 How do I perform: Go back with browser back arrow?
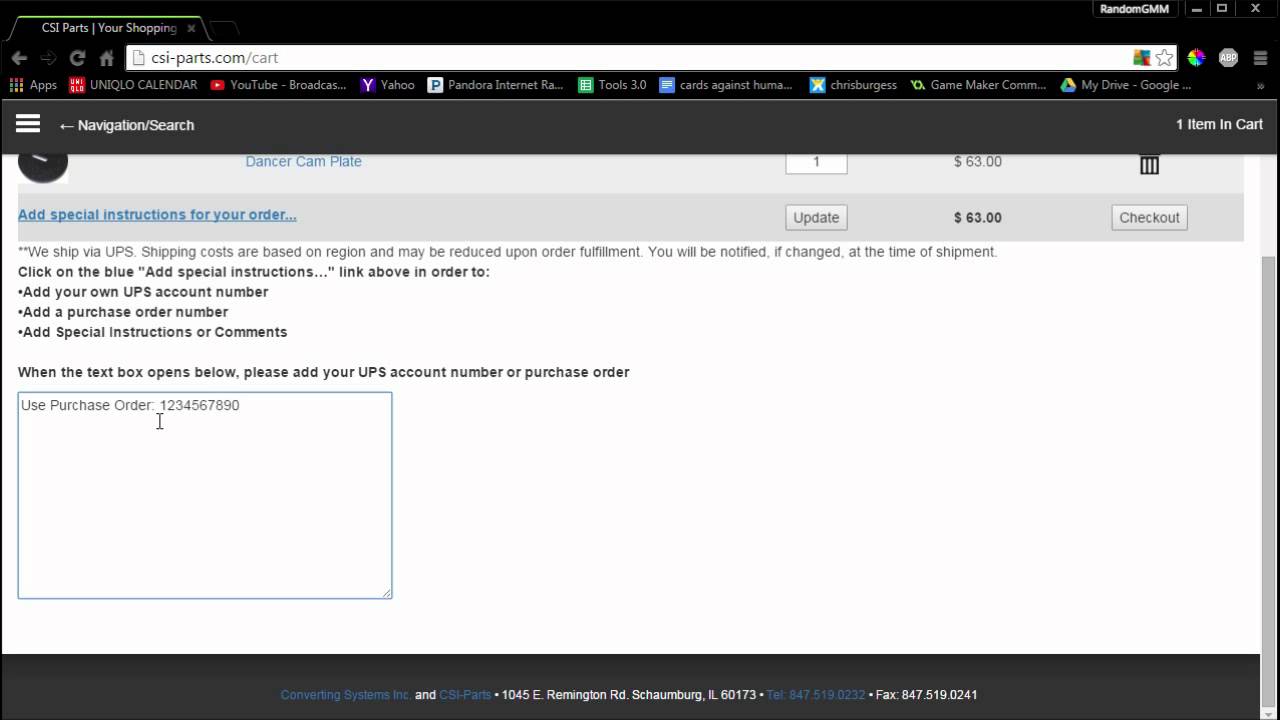[x=19, y=58]
